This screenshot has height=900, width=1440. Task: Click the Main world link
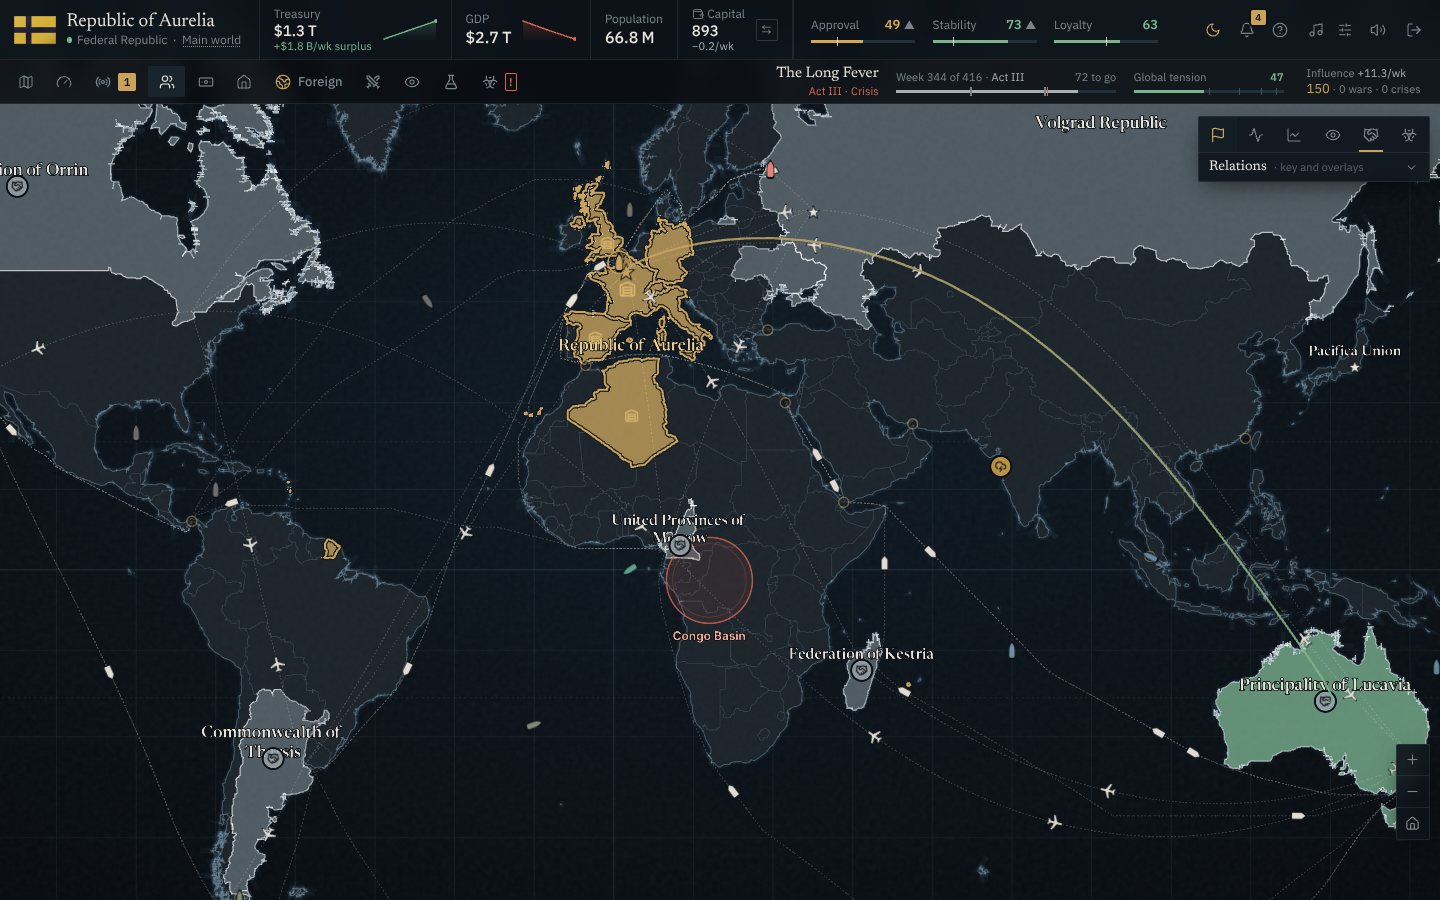click(x=211, y=41)
